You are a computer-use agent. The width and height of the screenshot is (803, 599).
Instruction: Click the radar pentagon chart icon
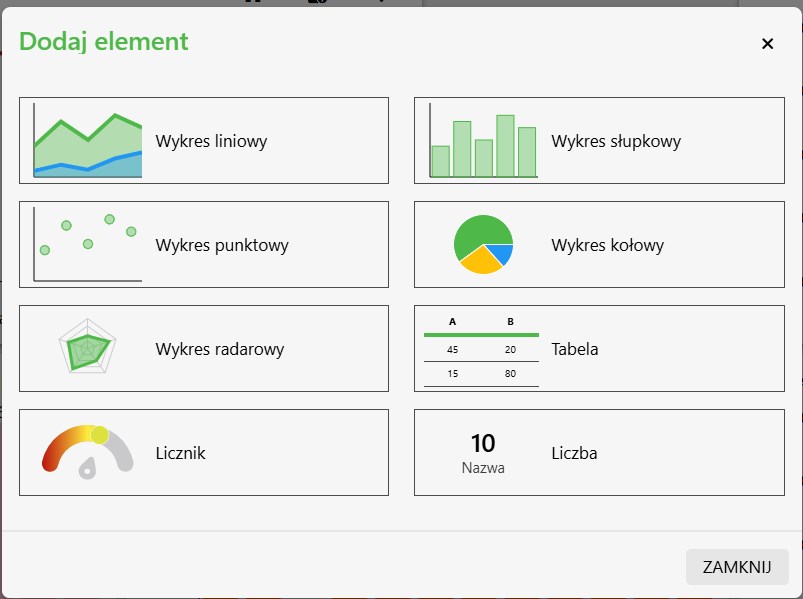tap(88, 349)
